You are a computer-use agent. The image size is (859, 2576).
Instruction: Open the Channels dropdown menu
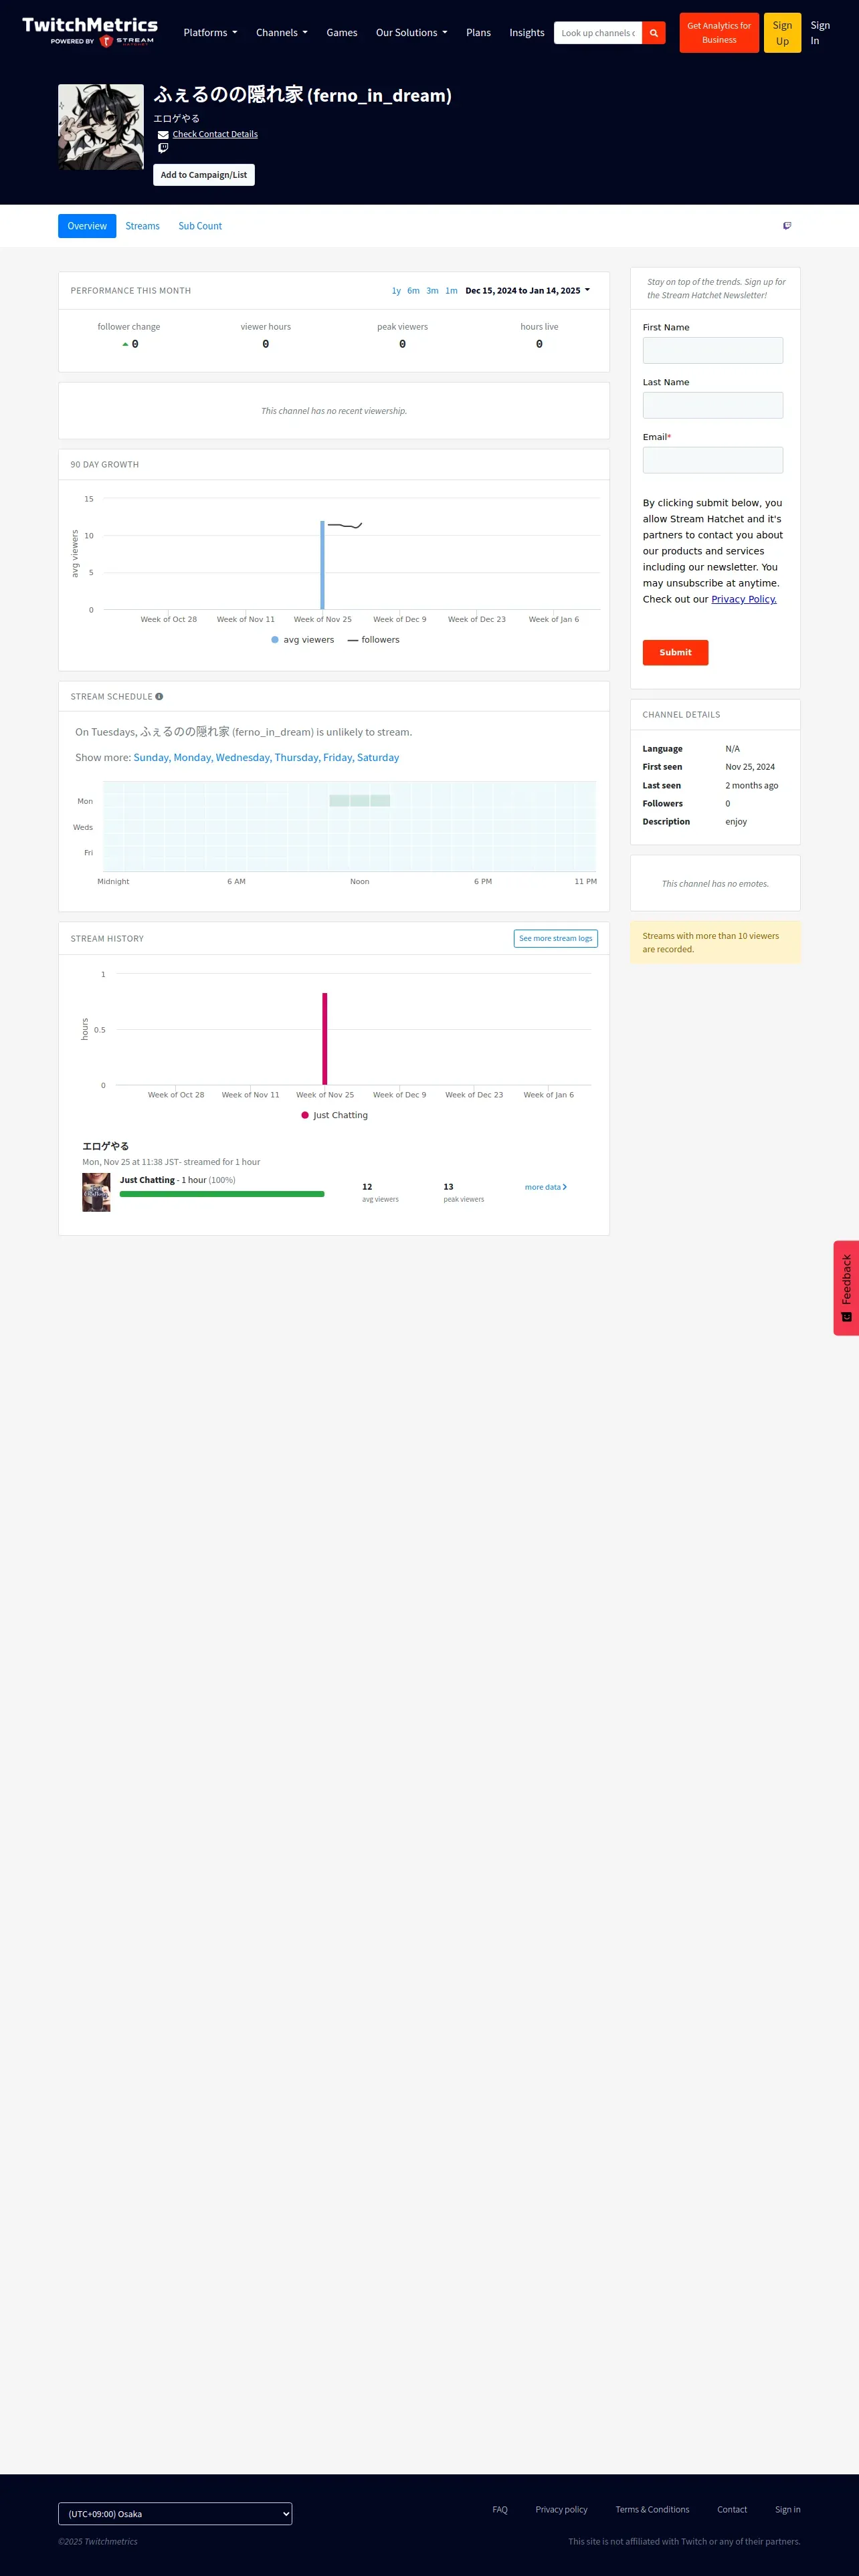[x=282, y=33]
